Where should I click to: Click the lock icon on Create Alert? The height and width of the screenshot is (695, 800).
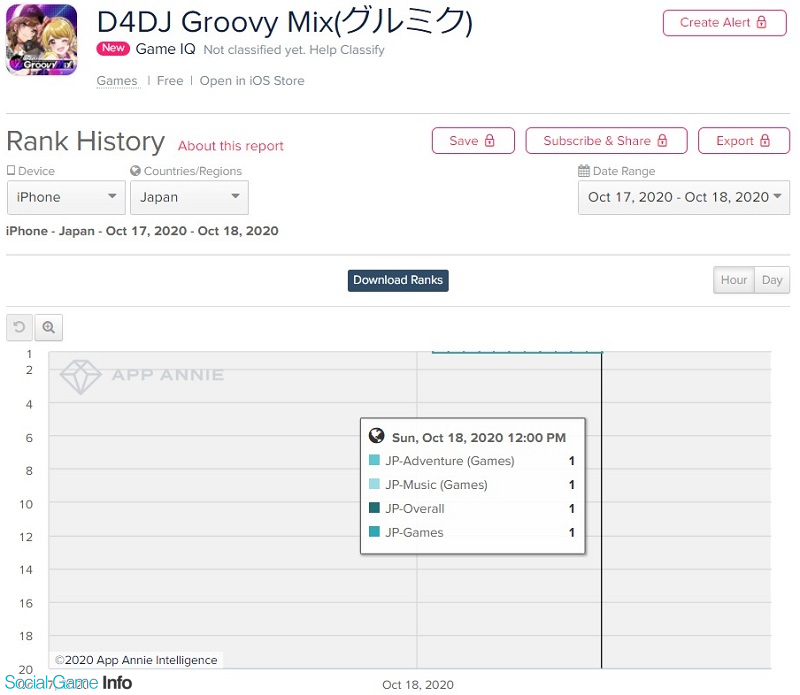761,22
